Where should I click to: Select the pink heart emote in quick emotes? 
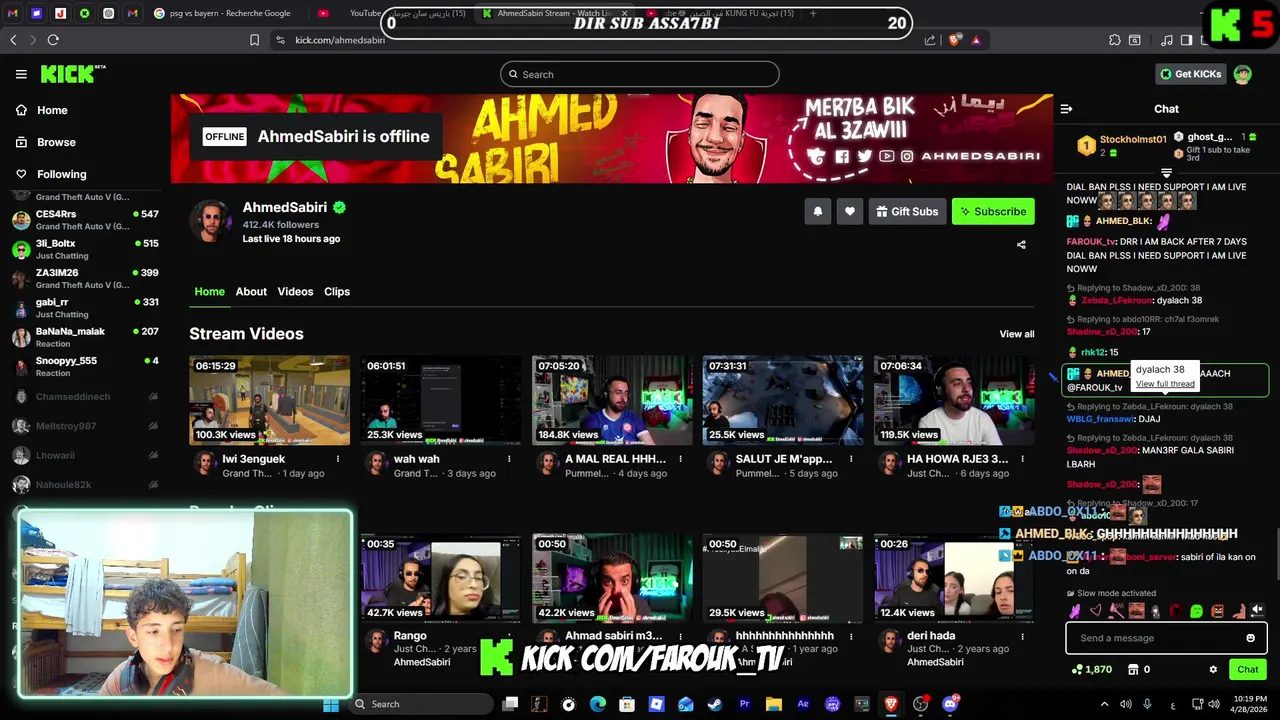pos(1095,611)
